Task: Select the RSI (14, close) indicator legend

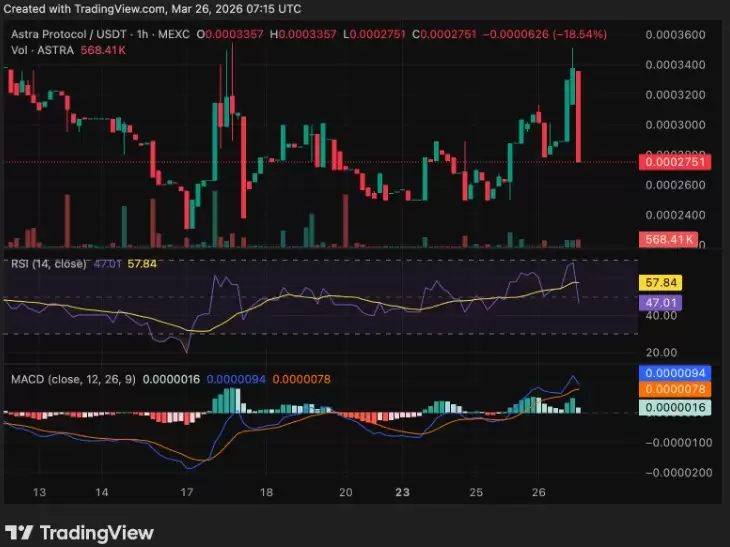Action: 49,265
